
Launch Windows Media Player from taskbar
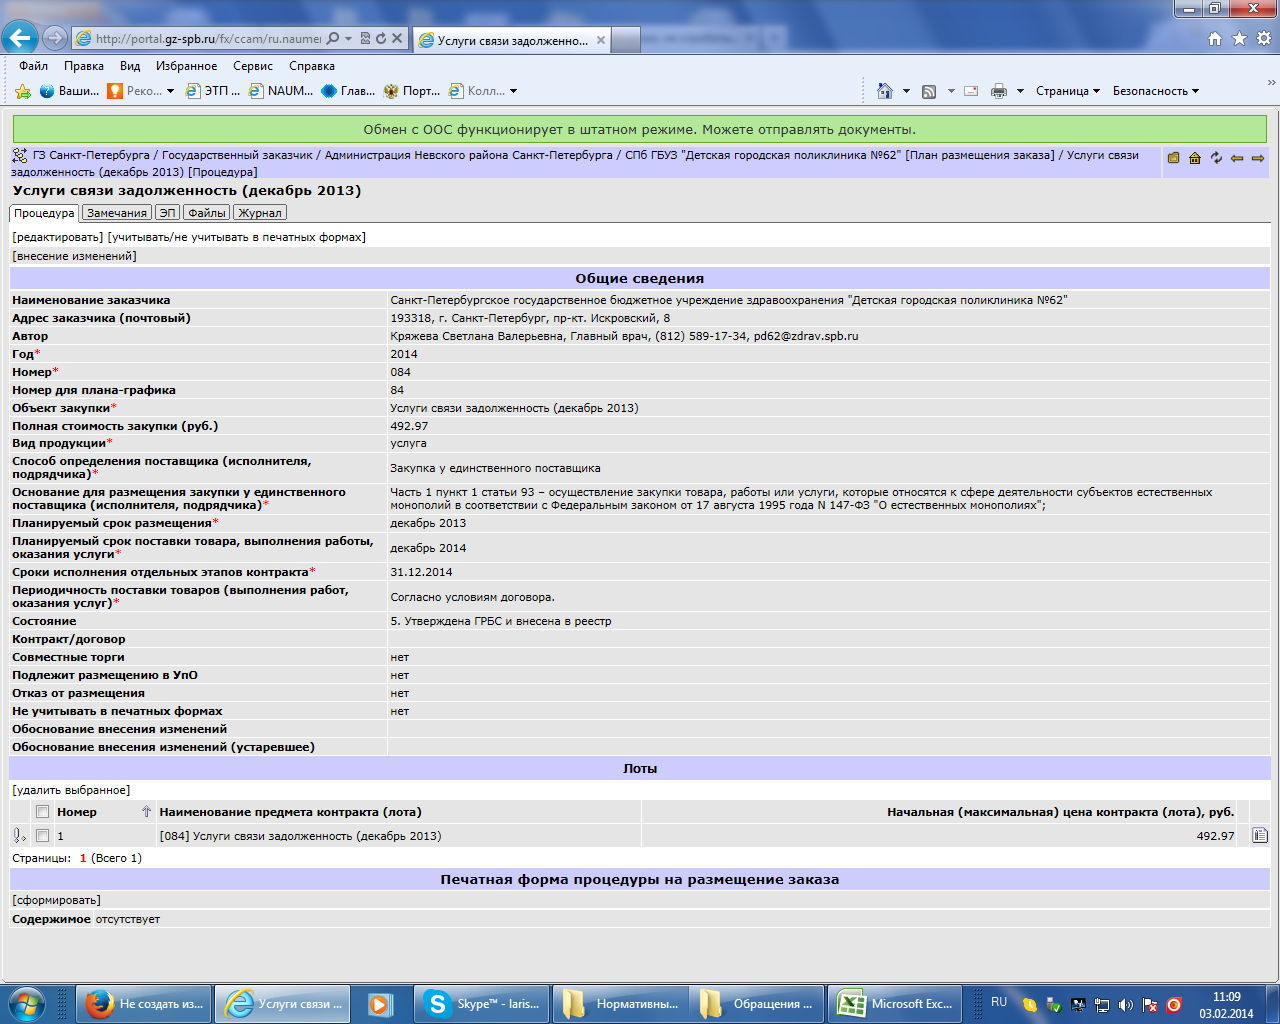(x=381, y=1004)
